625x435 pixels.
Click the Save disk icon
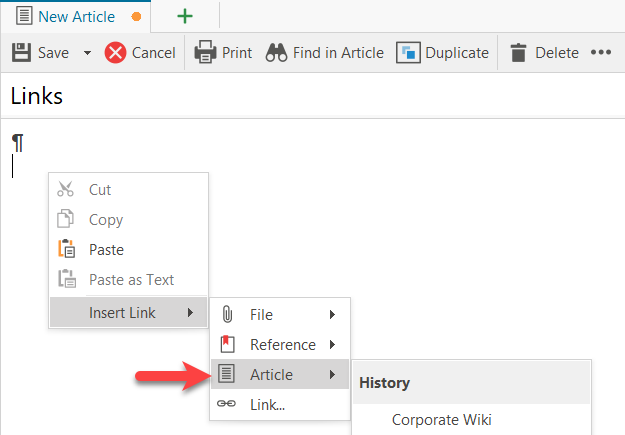[20, 53]
